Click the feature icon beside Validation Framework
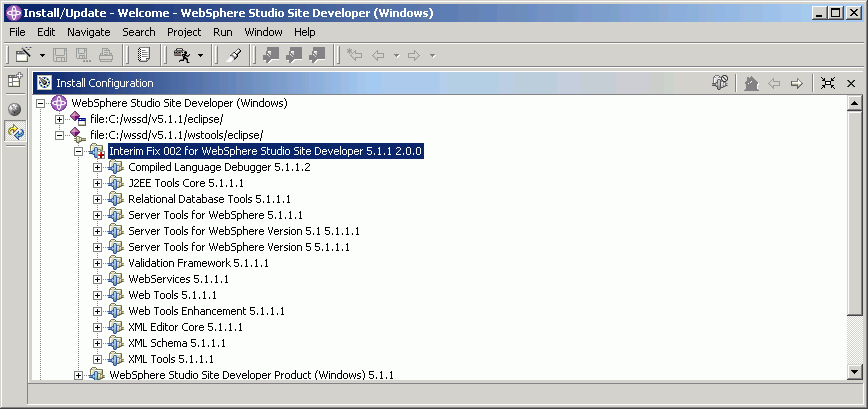Viewport: 868px width, 409px height. point(116,263)
